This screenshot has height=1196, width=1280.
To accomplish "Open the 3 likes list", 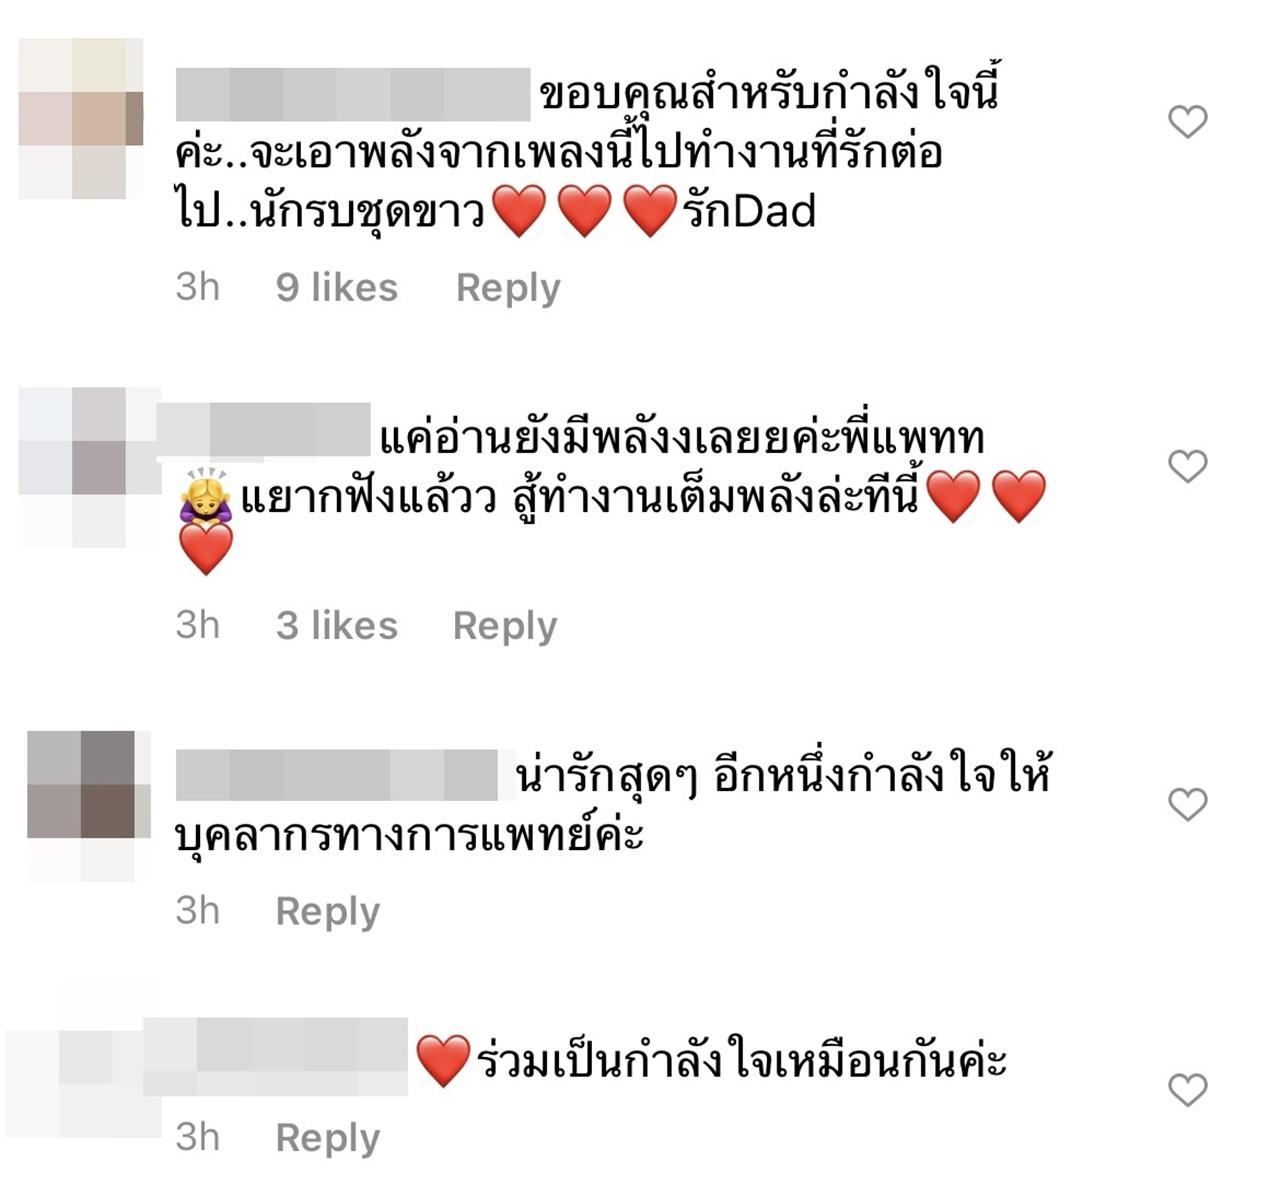I will [337, 626].
